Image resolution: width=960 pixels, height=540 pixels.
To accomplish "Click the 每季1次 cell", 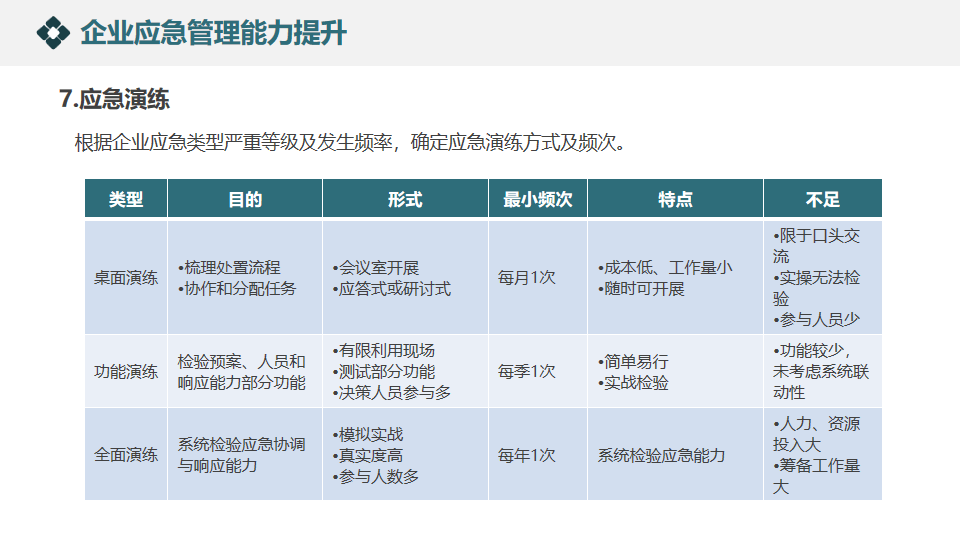I will (538, 371).
